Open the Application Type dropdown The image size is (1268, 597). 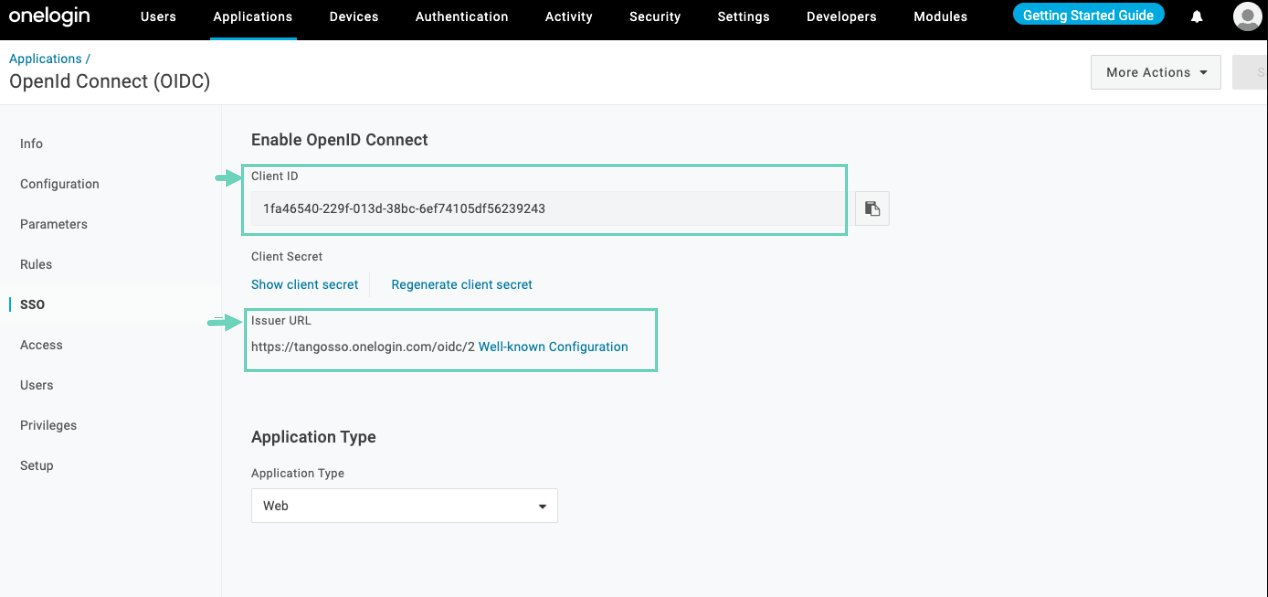(x=404, y=506)
